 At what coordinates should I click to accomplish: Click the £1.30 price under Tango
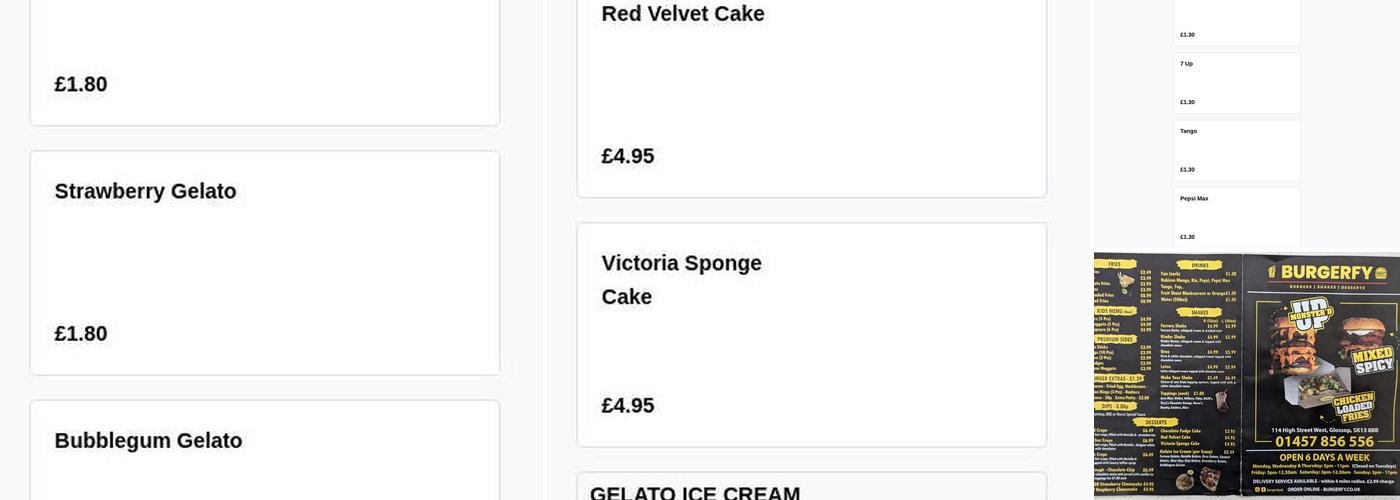tap(1187, 169)
